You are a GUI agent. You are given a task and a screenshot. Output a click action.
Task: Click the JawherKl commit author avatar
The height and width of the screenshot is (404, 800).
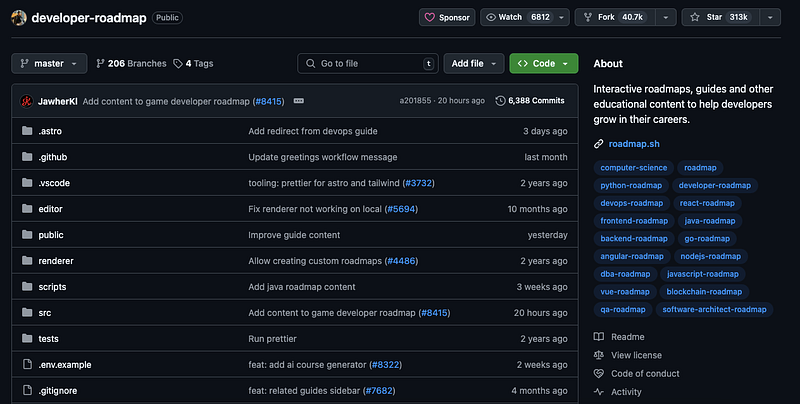click(x=27, y=101)
